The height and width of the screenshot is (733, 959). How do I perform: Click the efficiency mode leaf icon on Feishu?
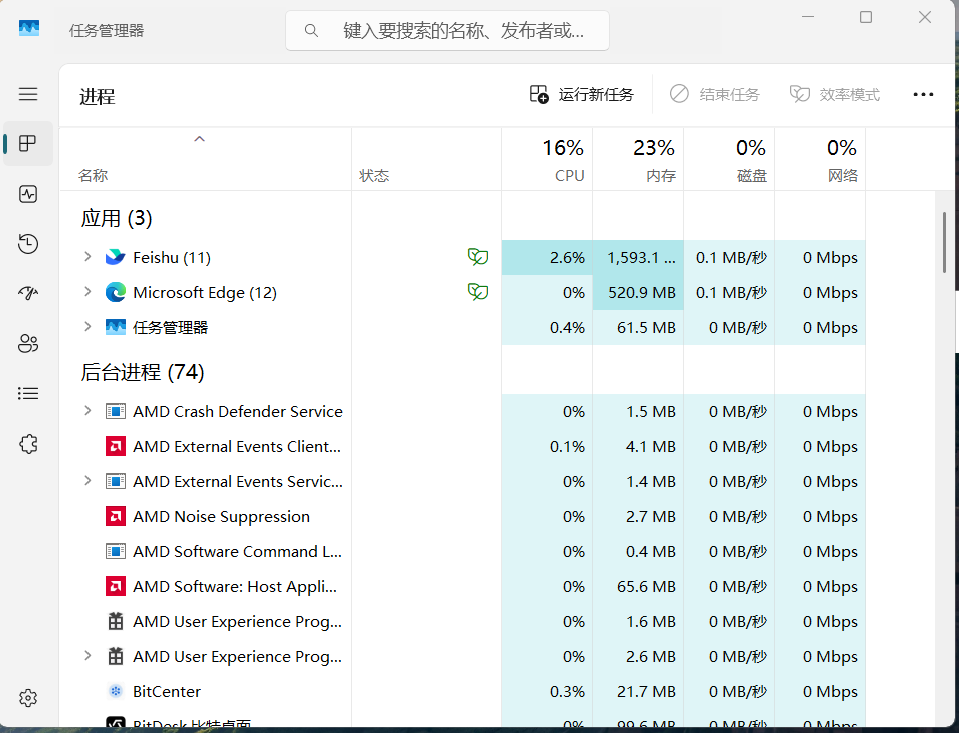click(x=478, y=256)
